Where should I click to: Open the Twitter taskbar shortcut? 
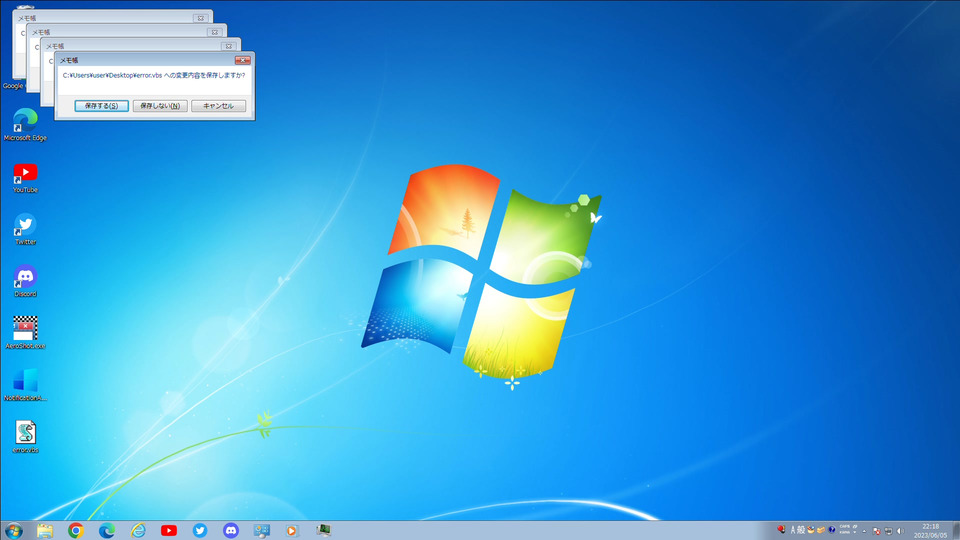pyautogui.click(x=200, y=530)
